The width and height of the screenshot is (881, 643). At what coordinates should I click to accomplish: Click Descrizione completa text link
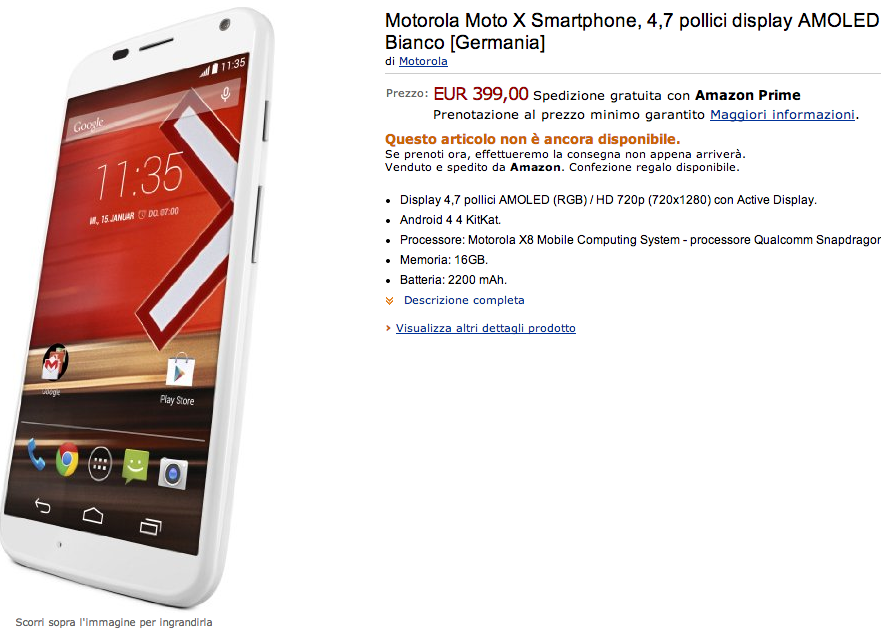pyautogui.click(x=464, y=300)
